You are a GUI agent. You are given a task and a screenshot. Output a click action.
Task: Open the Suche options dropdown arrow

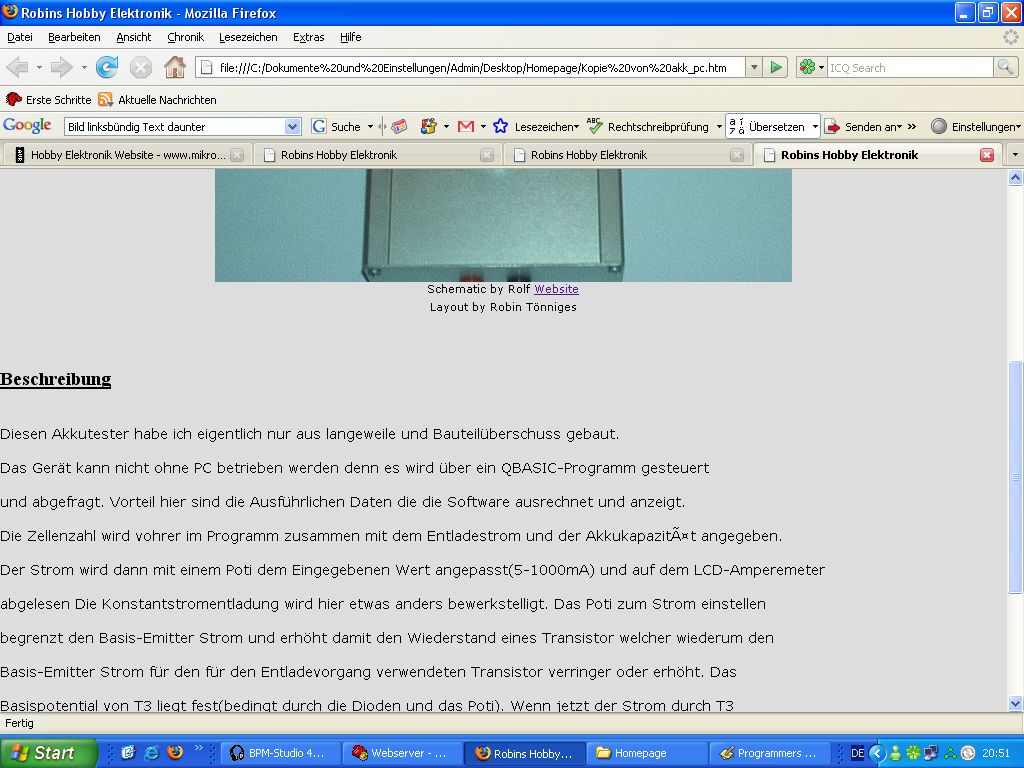(370, 126)
